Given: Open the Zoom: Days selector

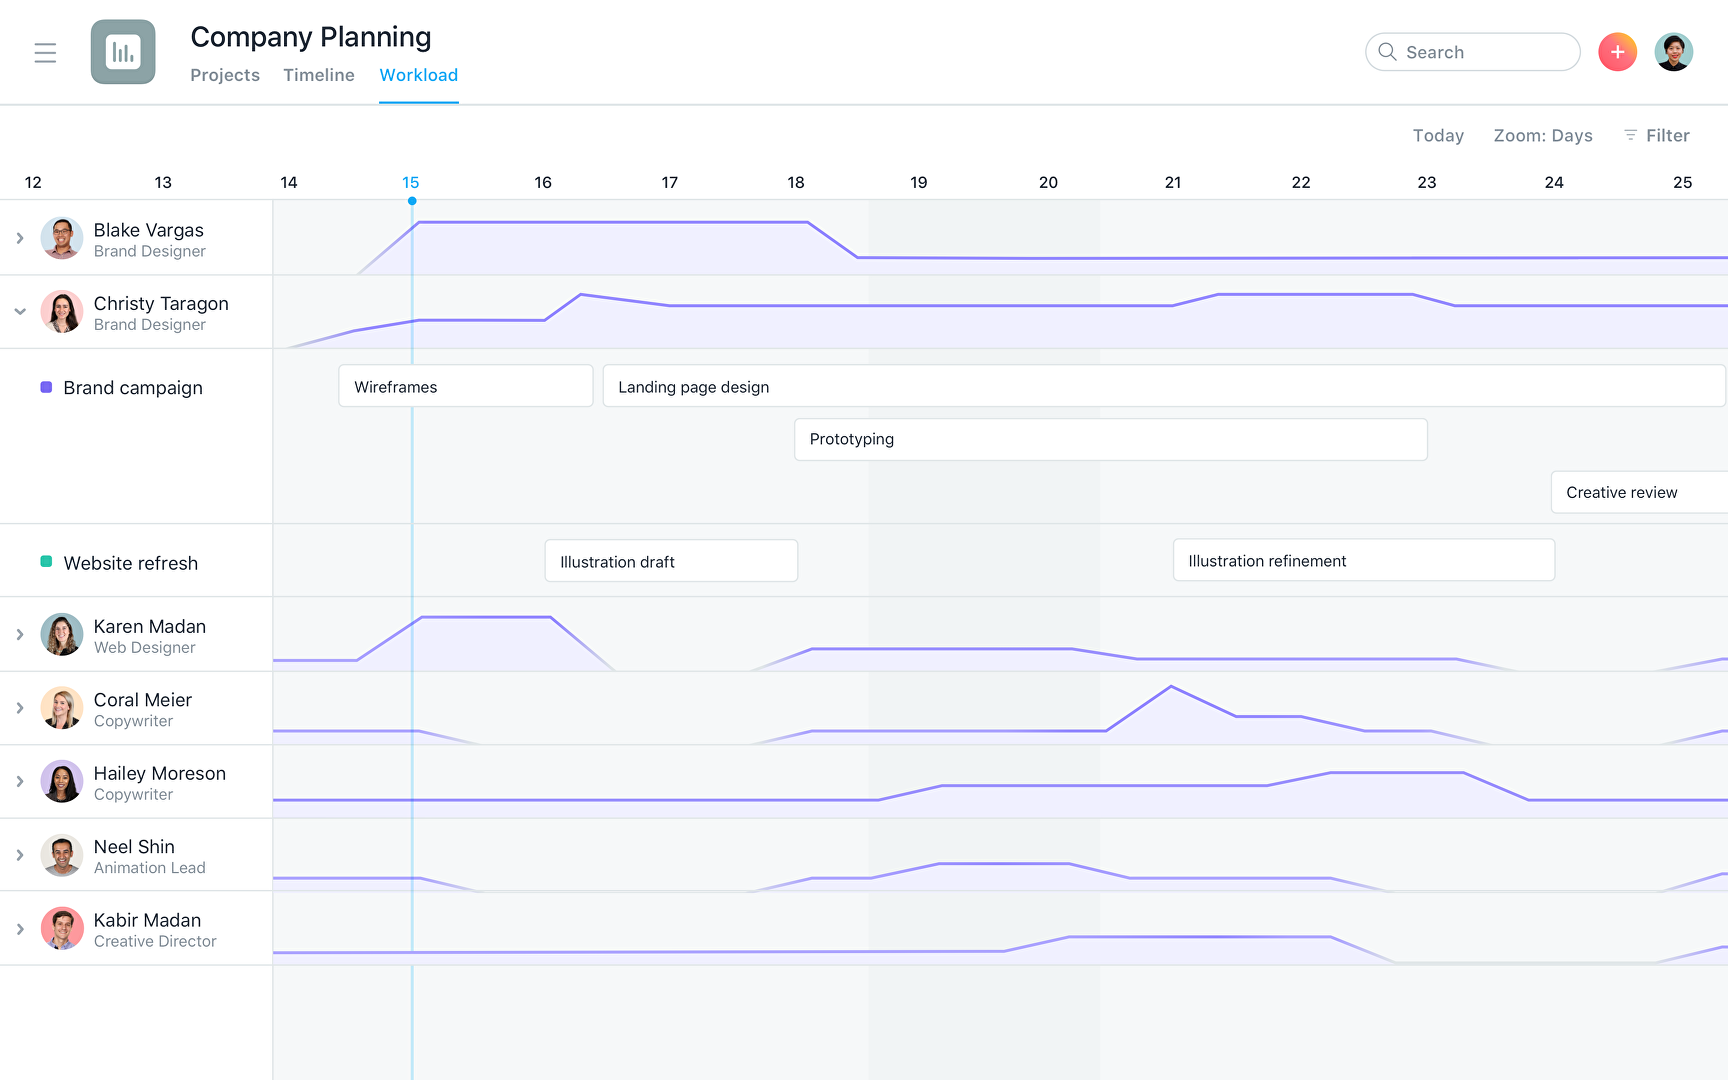Looking at the screenshot, I should tap(1543, 135).
